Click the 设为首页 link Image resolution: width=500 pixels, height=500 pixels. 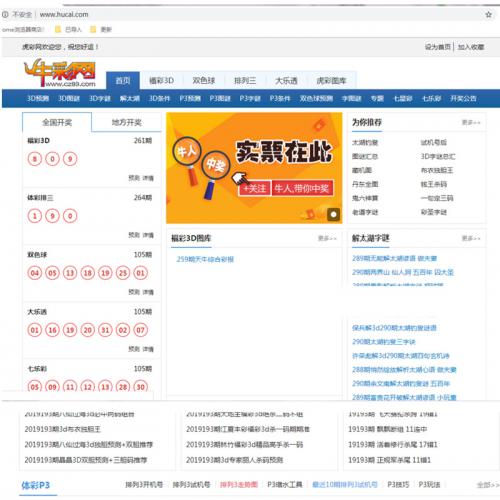pyautogui.click(x=437, y=47)
